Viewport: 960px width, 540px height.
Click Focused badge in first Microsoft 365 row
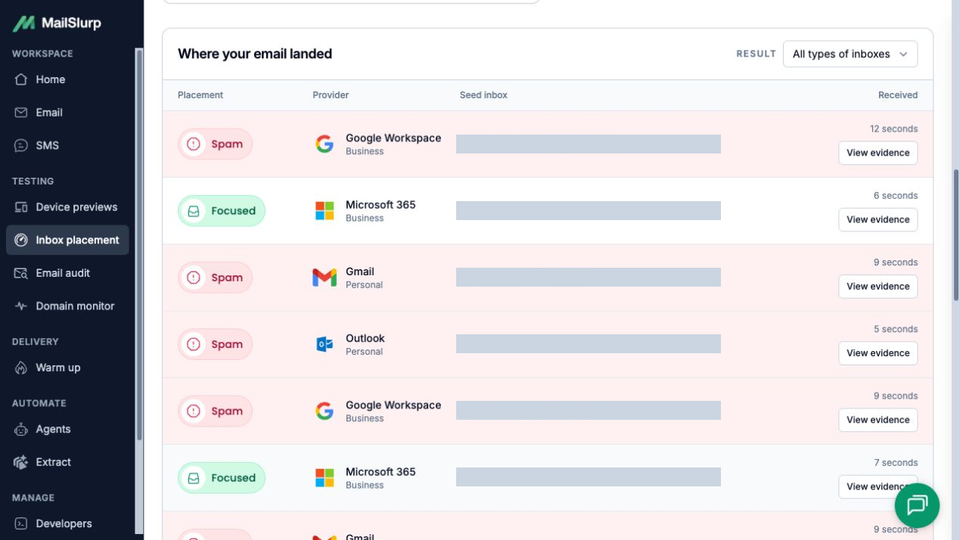click(x=222, y=211)
